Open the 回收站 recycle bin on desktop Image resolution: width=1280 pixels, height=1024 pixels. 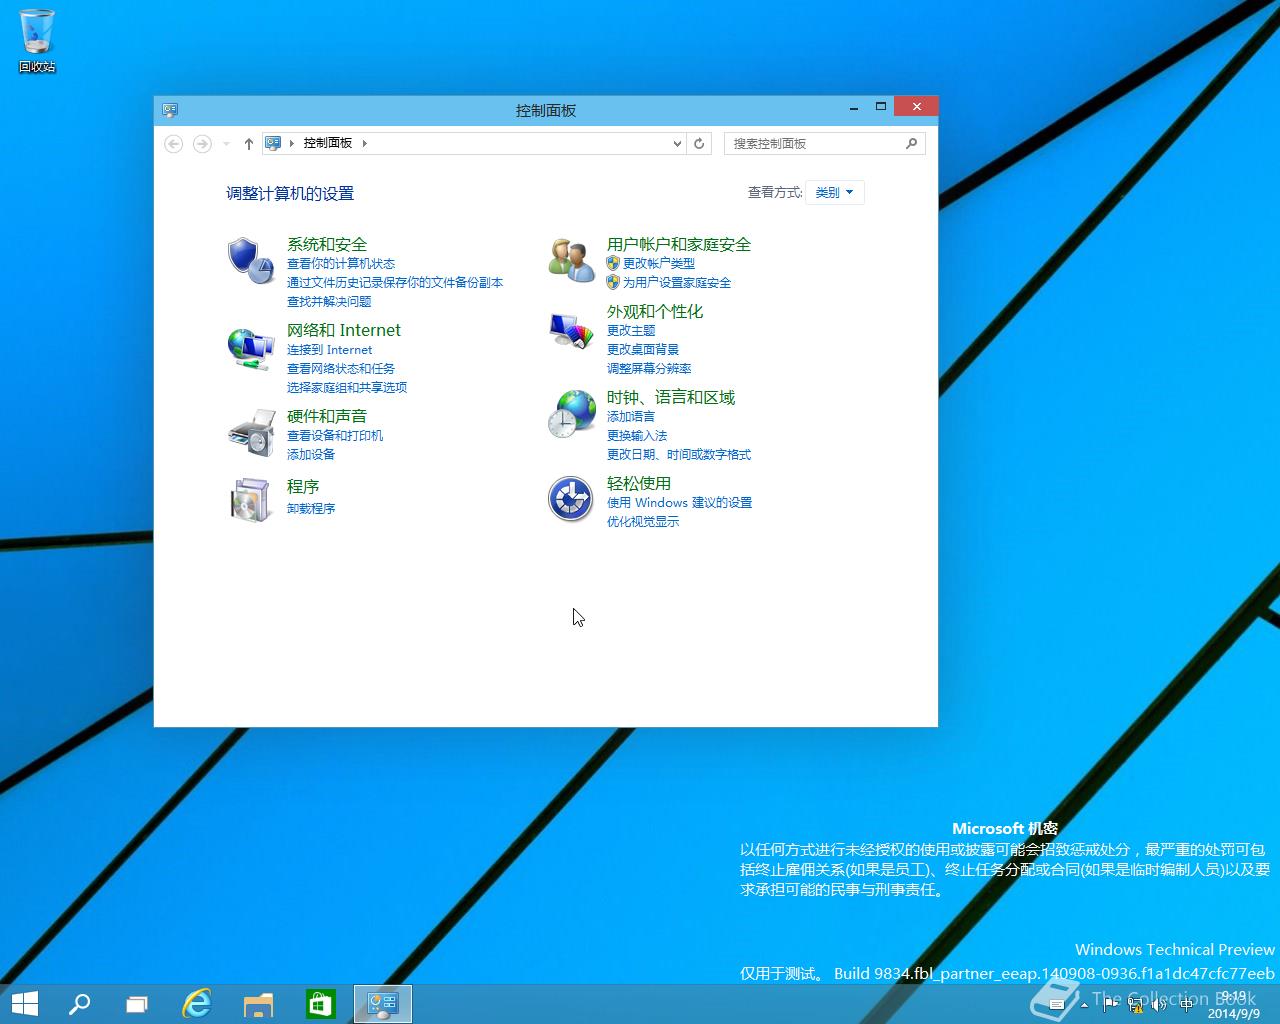37,41
